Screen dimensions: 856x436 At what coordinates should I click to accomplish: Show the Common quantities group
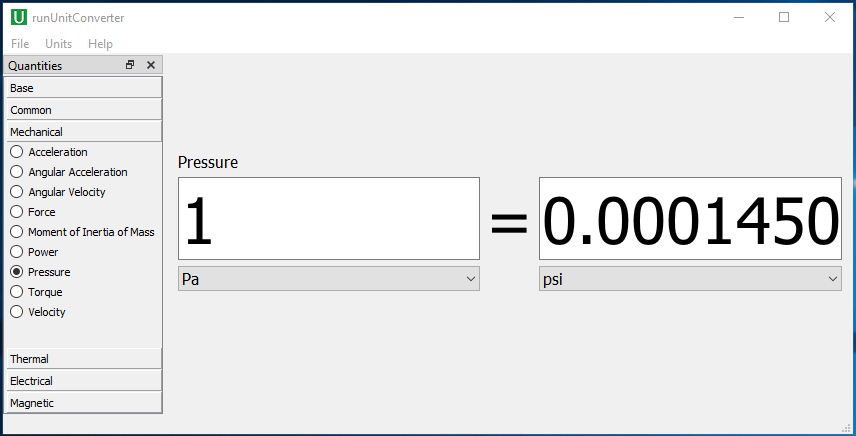pyautogui.click(x=84, y=110)
